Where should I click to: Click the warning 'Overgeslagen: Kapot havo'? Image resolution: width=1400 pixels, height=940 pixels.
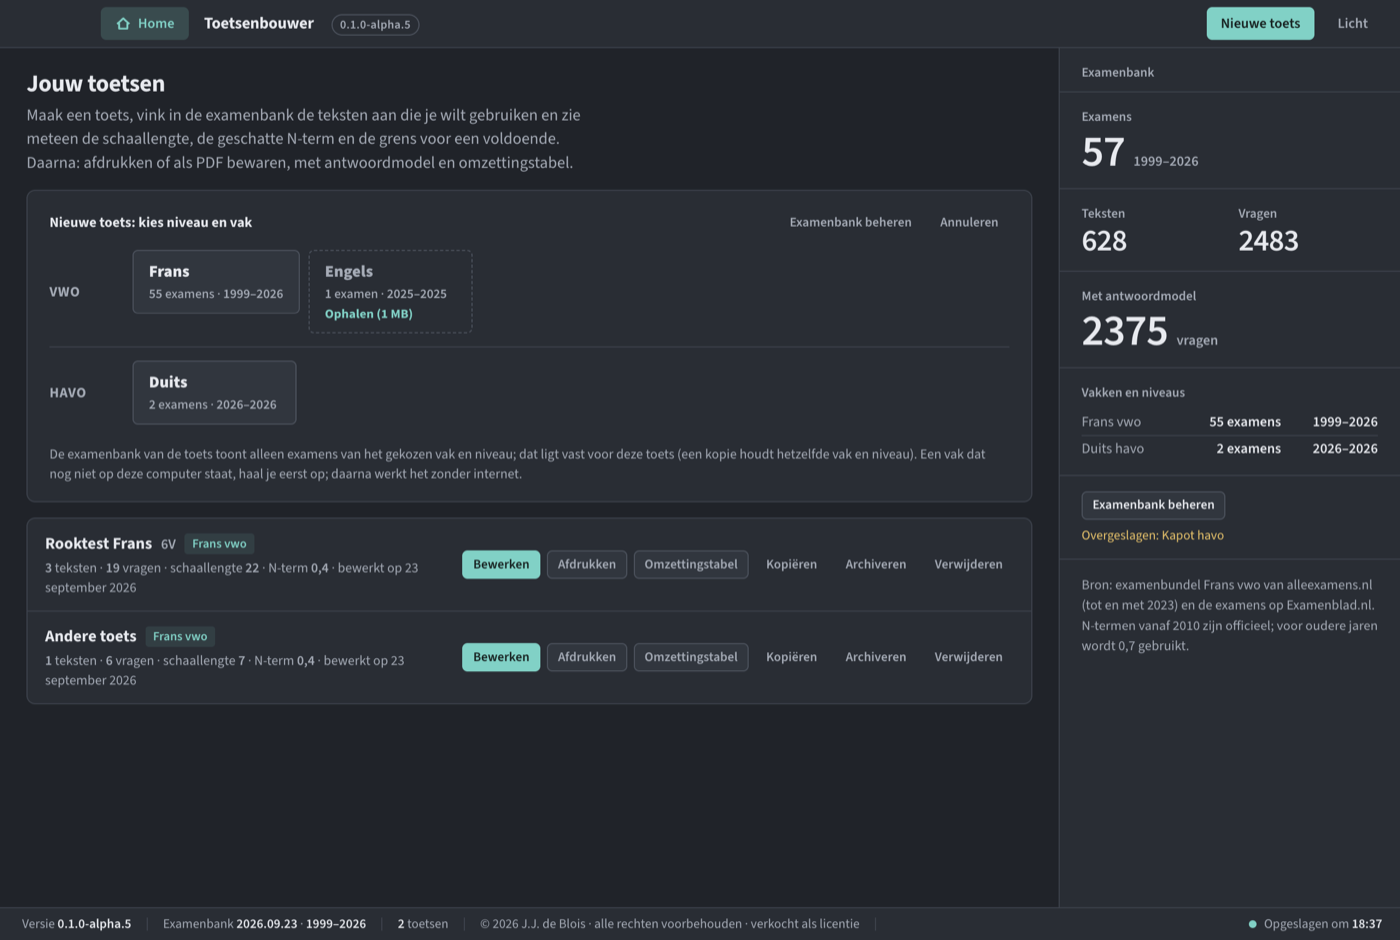click(x=1152, y=535)
